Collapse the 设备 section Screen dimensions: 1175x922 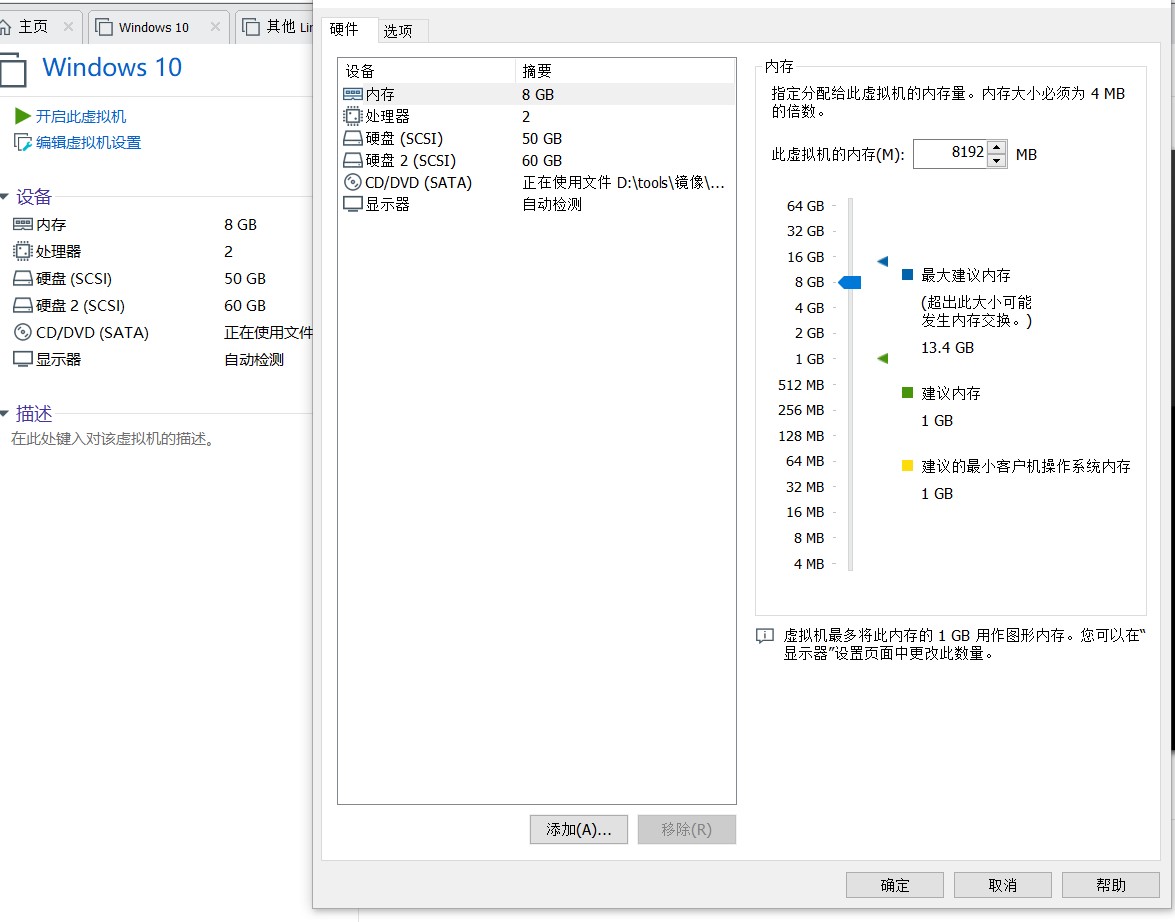pyautogui.click(x=4, y=197)
